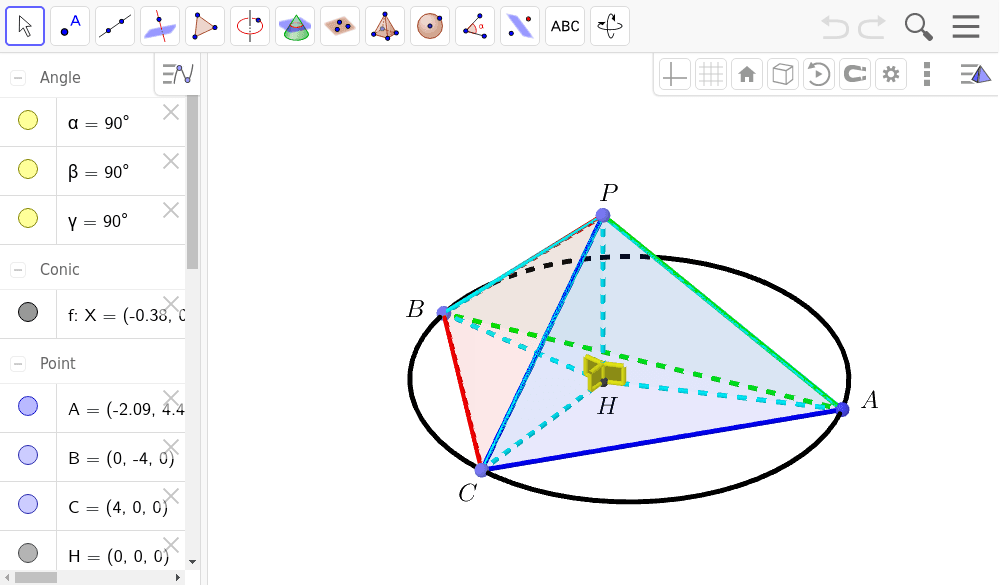
Task: Toggle visibility of conic f
Action: 27,313
